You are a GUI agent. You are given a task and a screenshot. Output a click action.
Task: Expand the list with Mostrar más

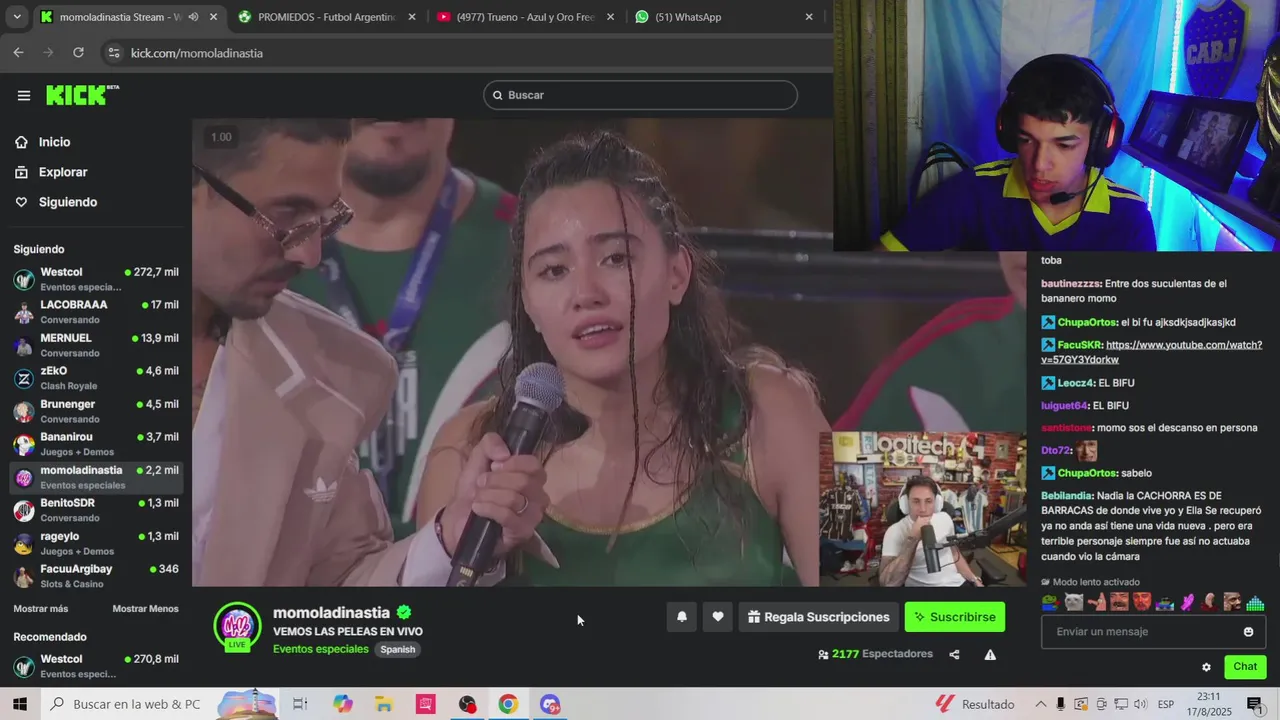(41, 609)
